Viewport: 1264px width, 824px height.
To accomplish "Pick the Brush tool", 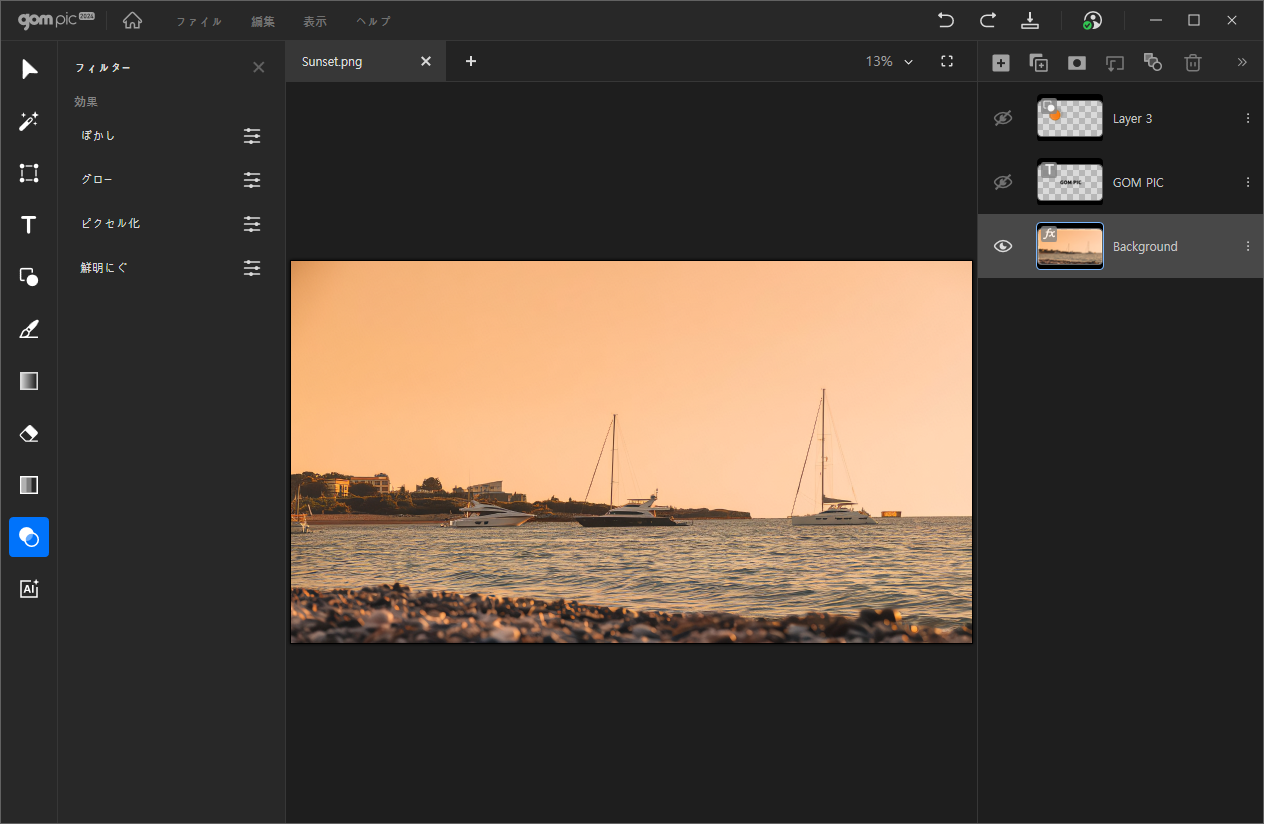I will pos(29,329).
